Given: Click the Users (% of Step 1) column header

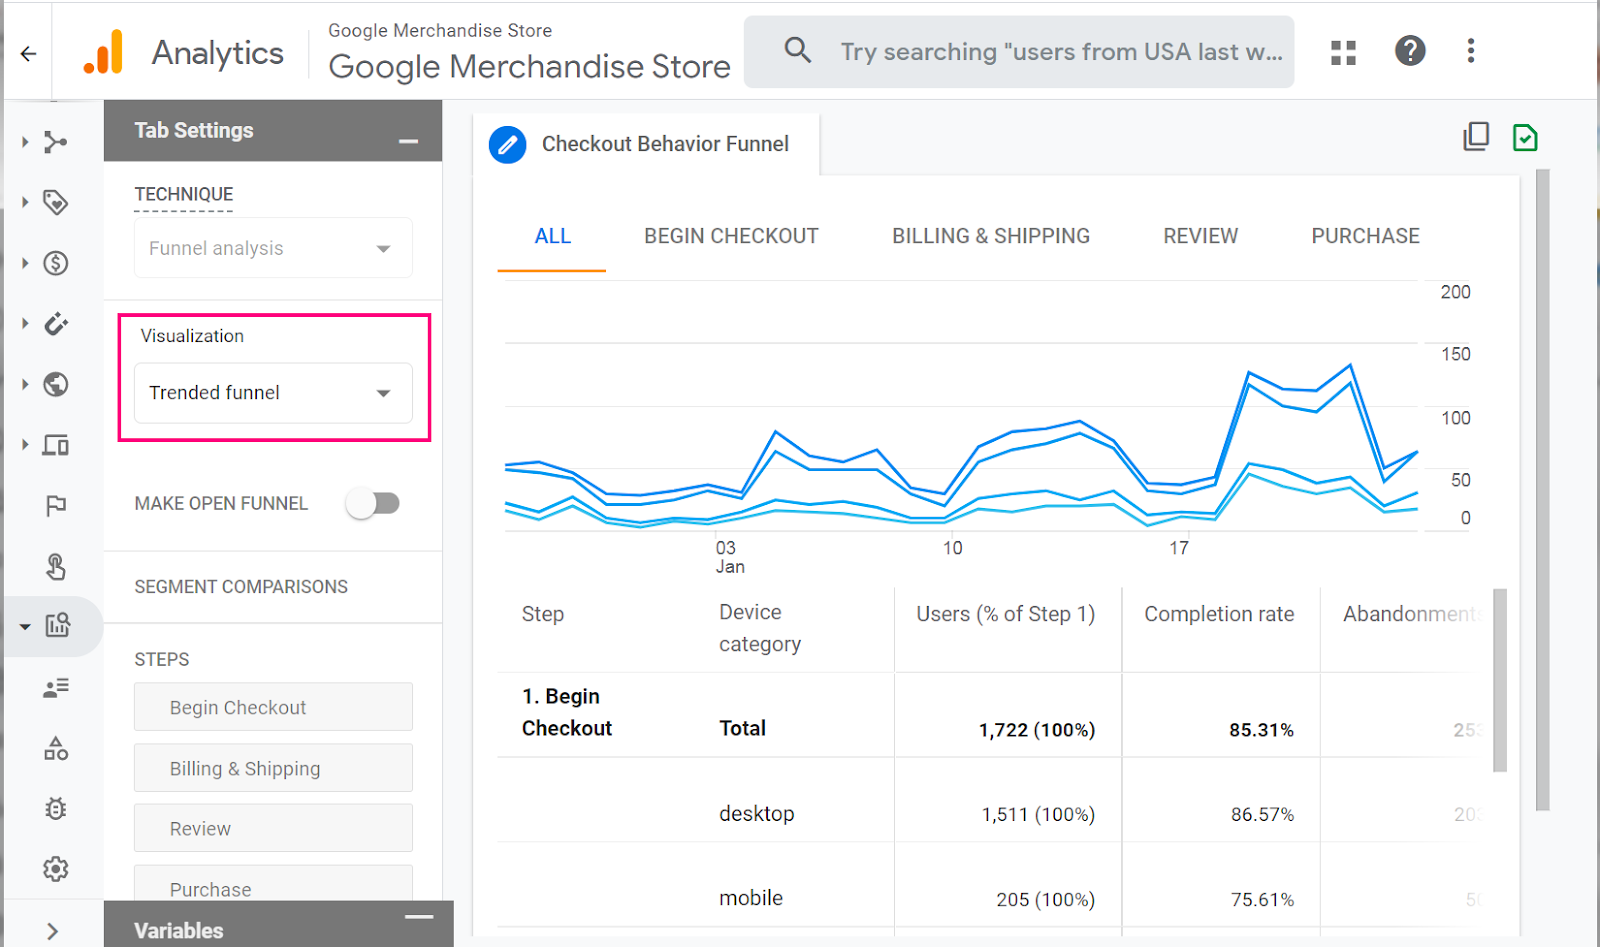Looking at the screenshot, I should (1005, 614).
